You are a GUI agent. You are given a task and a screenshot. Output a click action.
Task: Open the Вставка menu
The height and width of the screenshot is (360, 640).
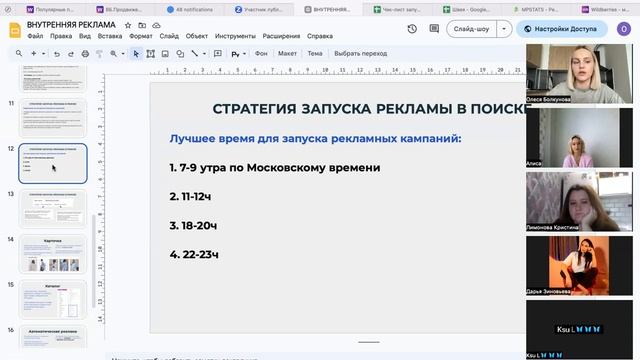[110, 36]
